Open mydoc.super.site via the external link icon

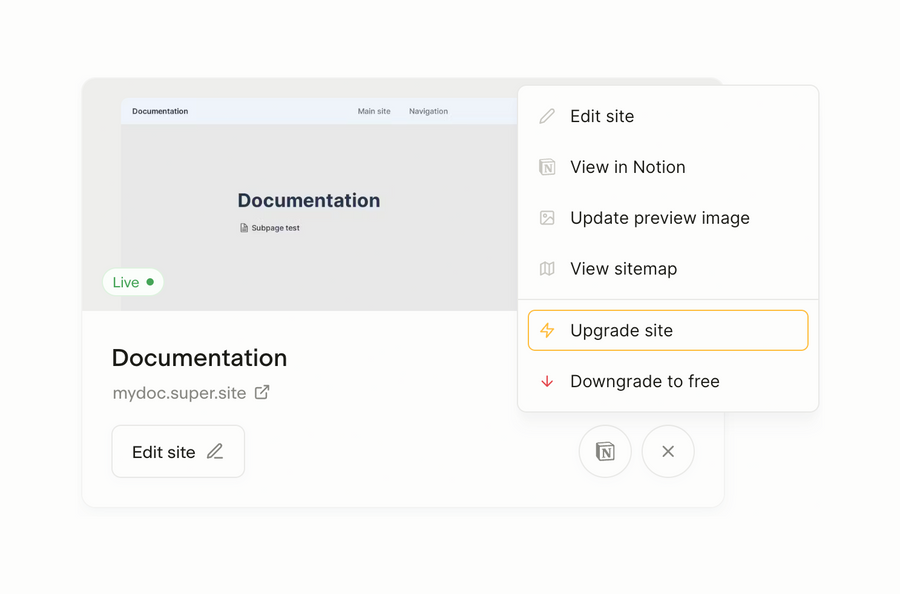coord(262,393)
